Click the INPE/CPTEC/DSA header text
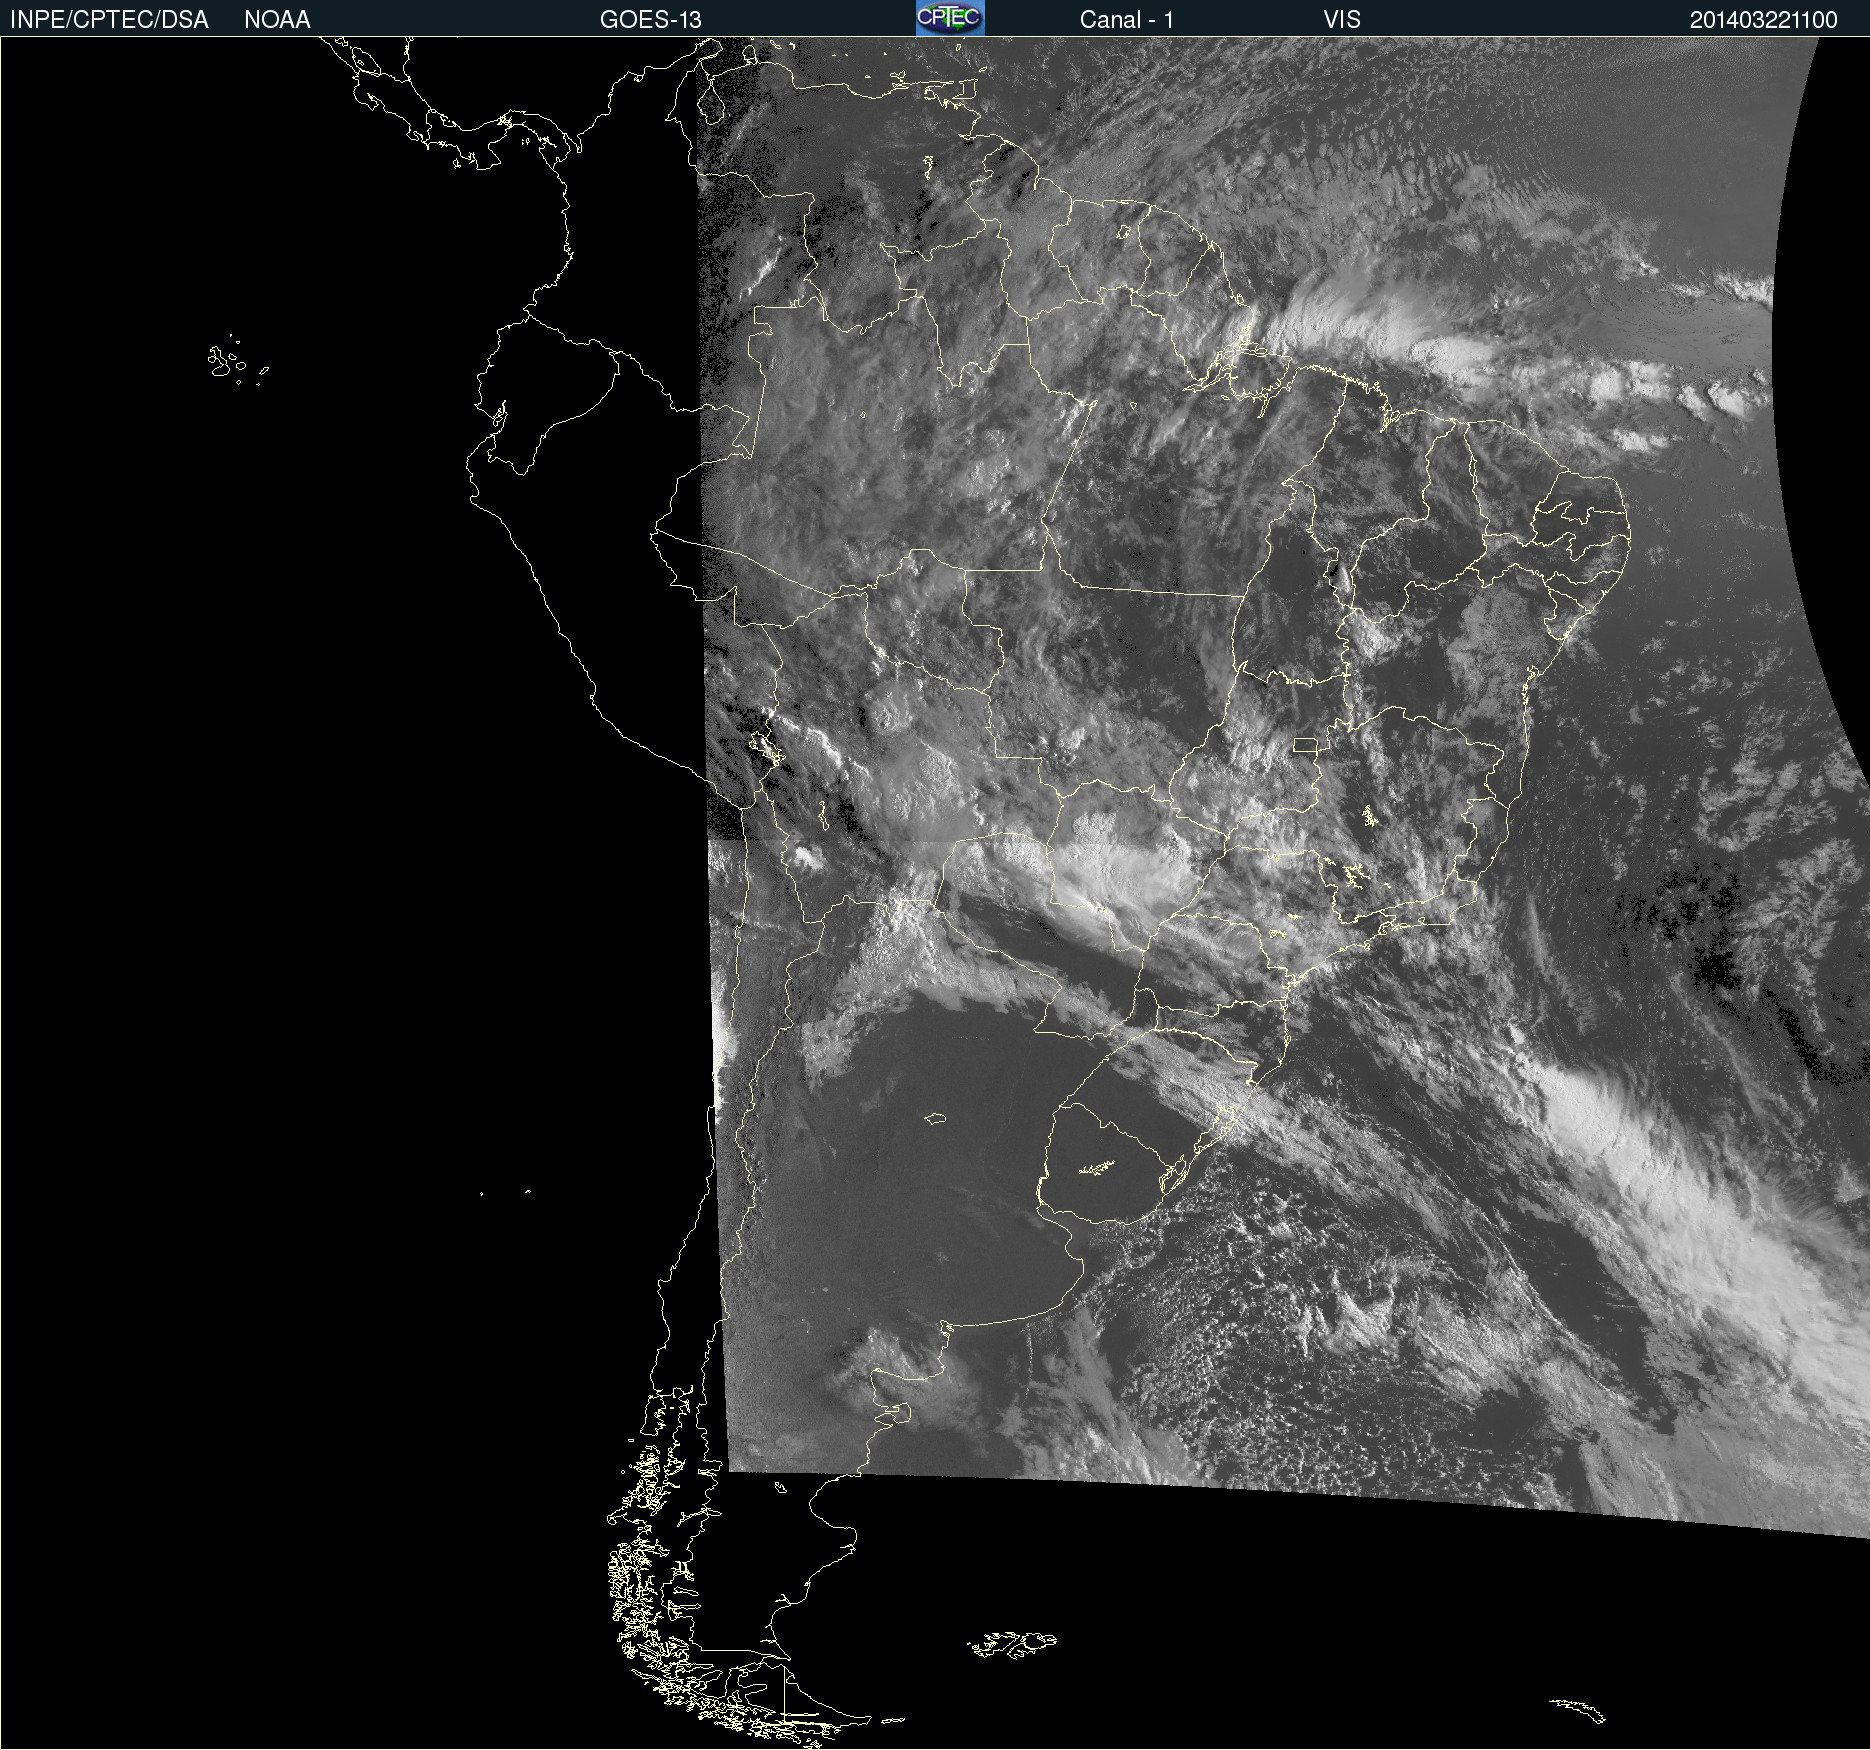The image size is (1870, 1750). pos(109,20)
